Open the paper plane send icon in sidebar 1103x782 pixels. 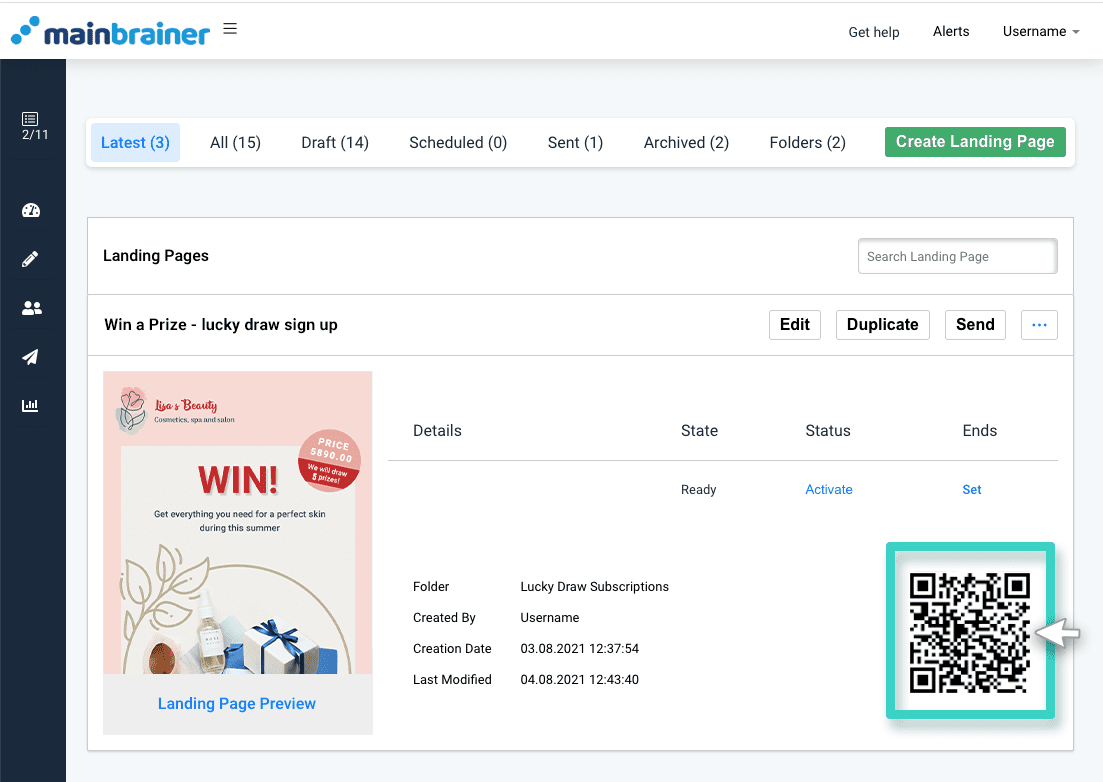click(30, 357)
